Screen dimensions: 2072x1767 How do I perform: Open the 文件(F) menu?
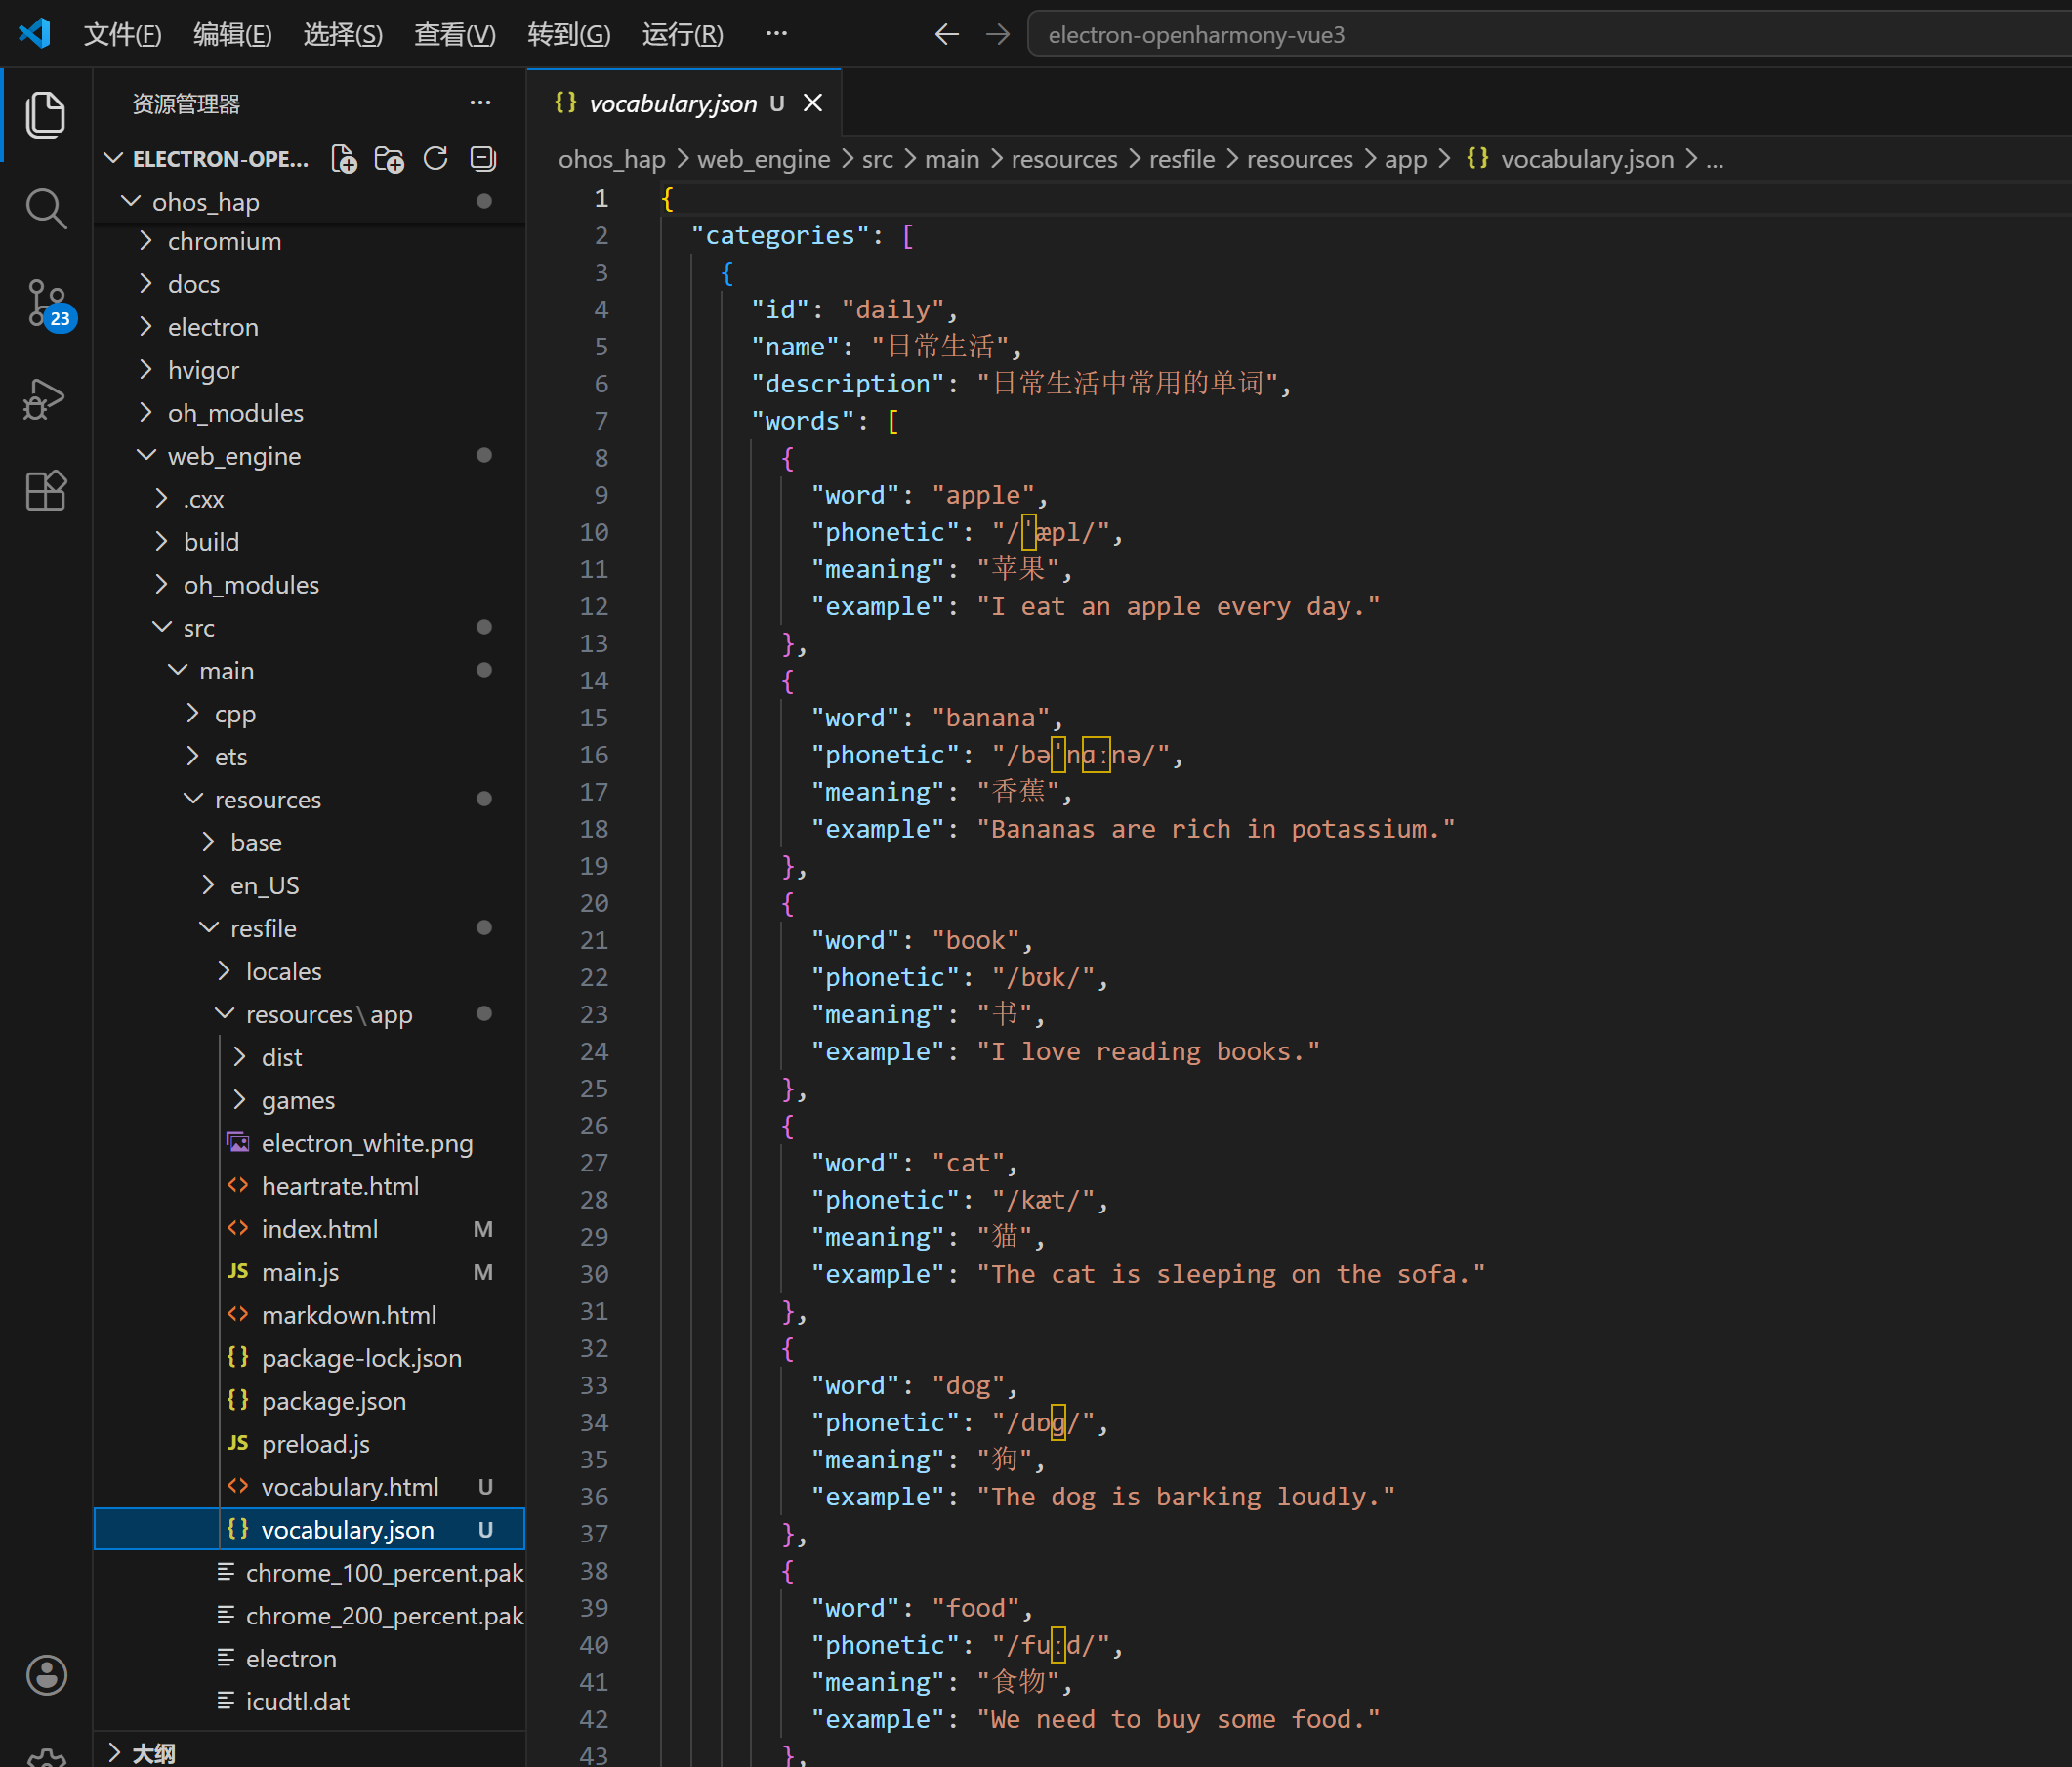[122, 35]
